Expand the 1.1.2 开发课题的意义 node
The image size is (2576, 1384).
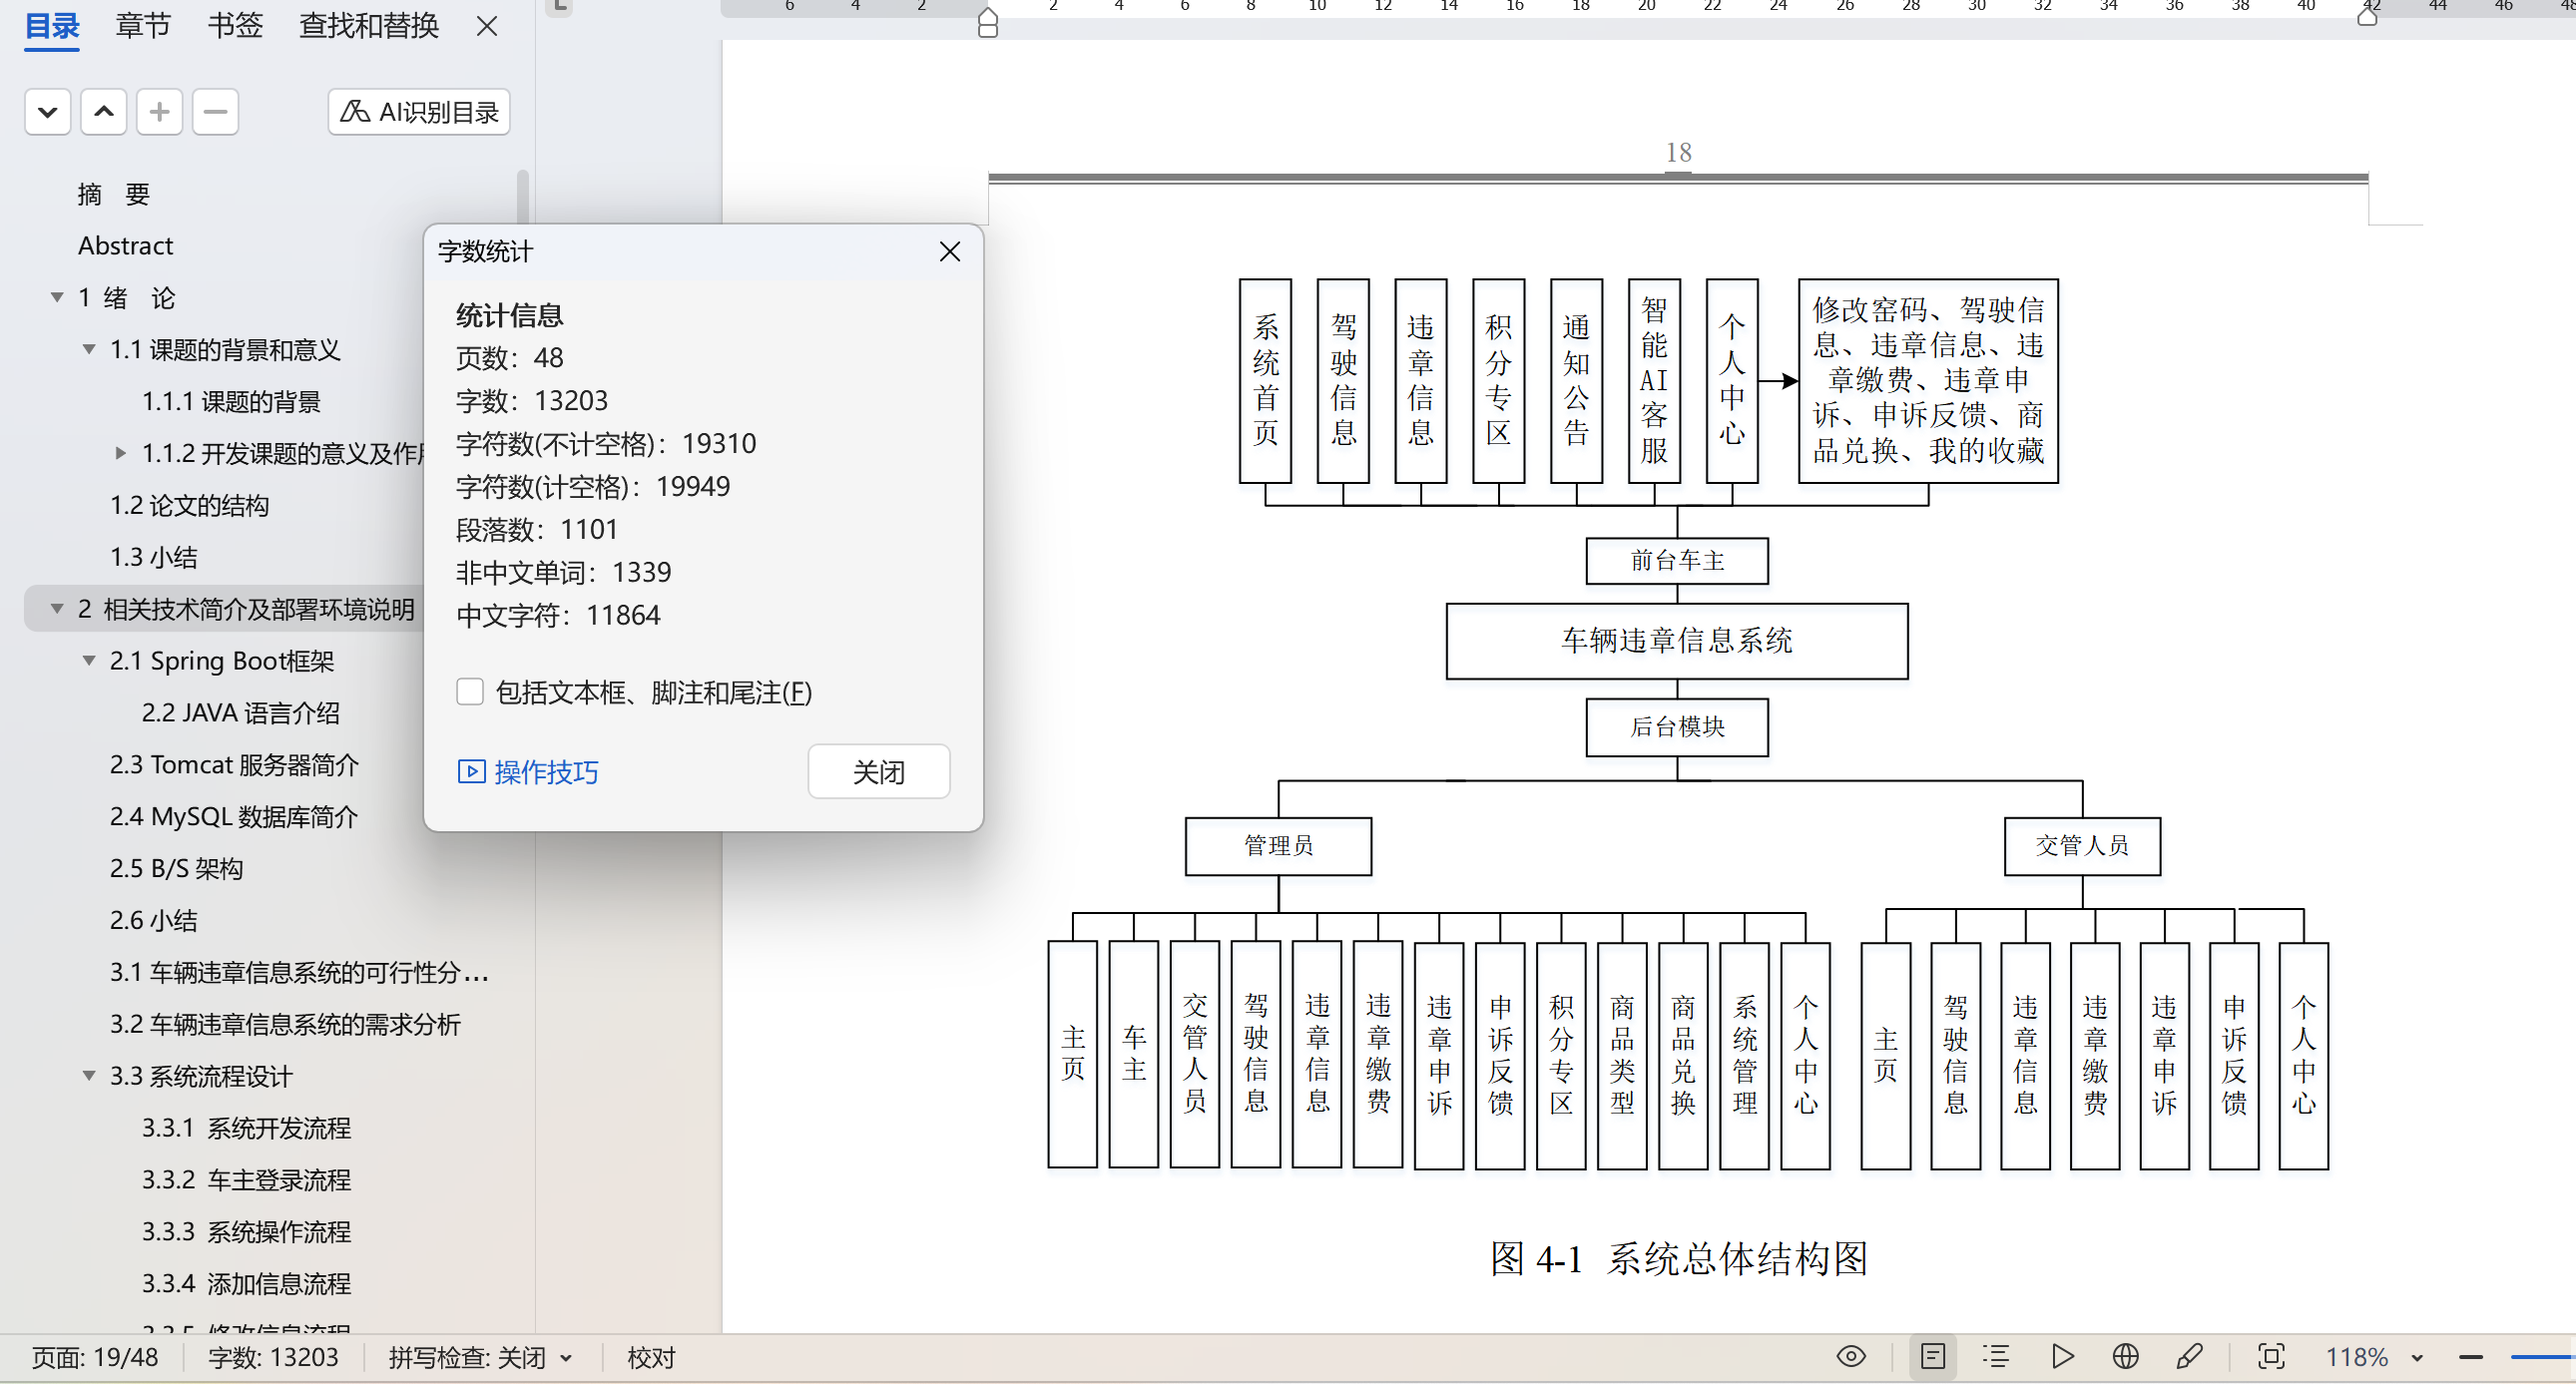pos(120,453)
